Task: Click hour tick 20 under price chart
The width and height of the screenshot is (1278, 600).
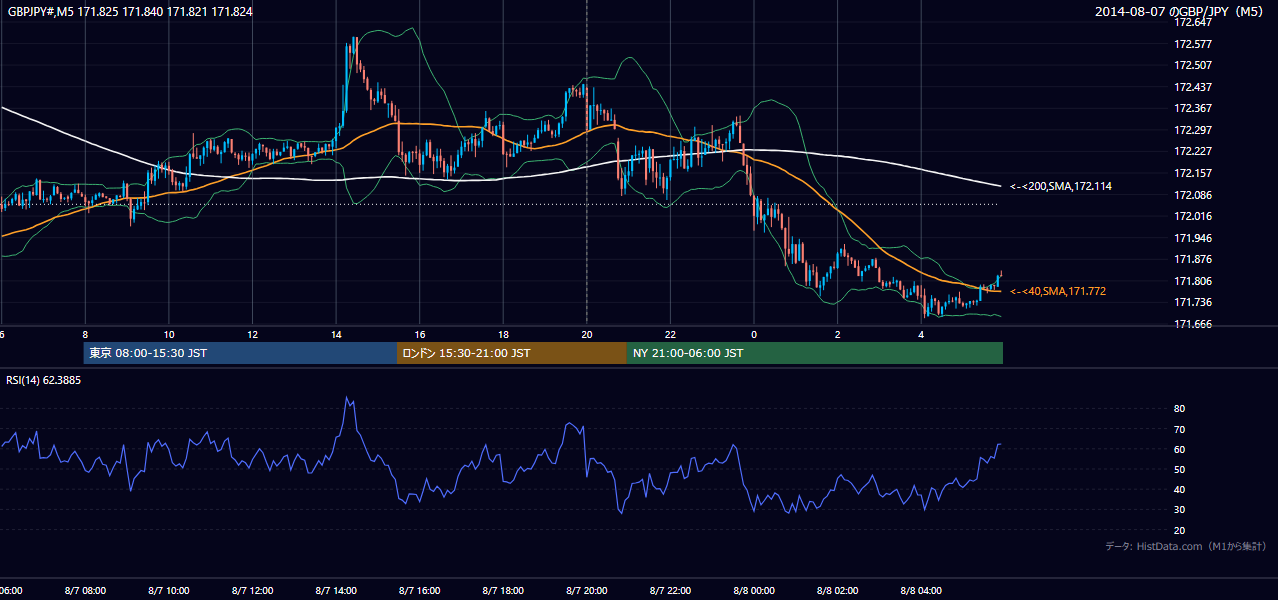Action: [587, 335]
